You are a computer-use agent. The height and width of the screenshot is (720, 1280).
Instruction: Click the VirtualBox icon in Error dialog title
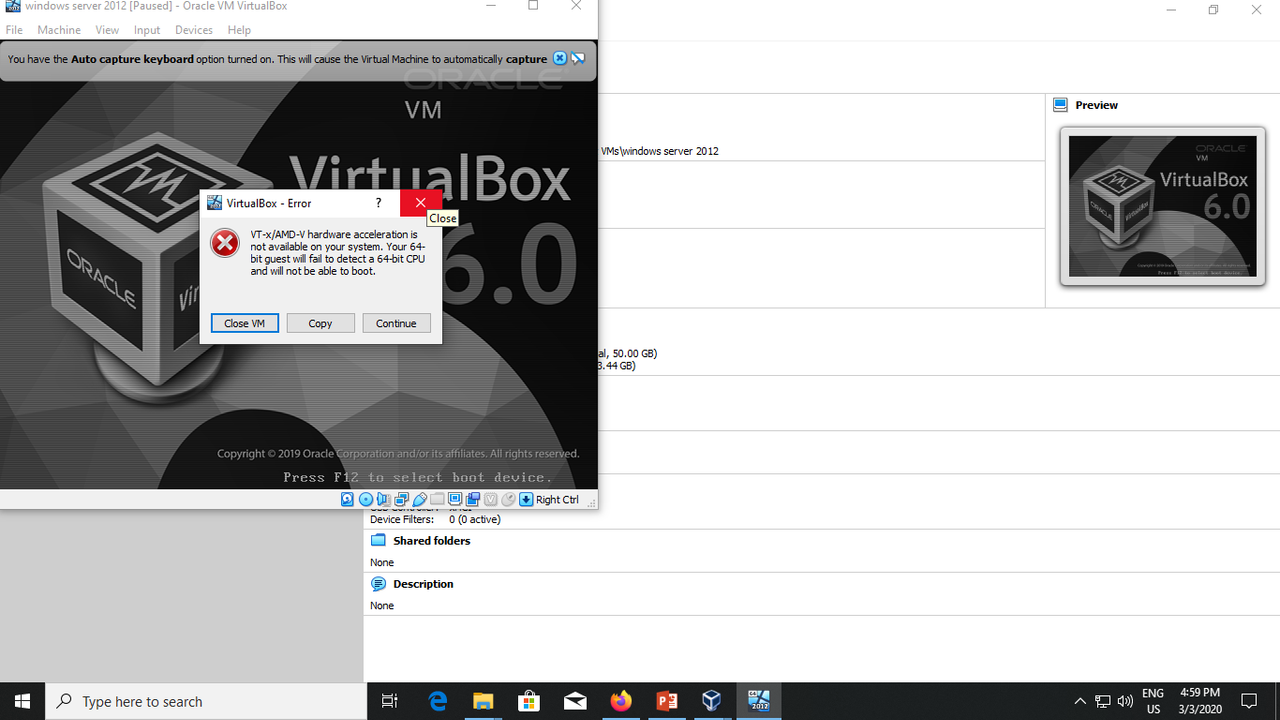[214, 203]
